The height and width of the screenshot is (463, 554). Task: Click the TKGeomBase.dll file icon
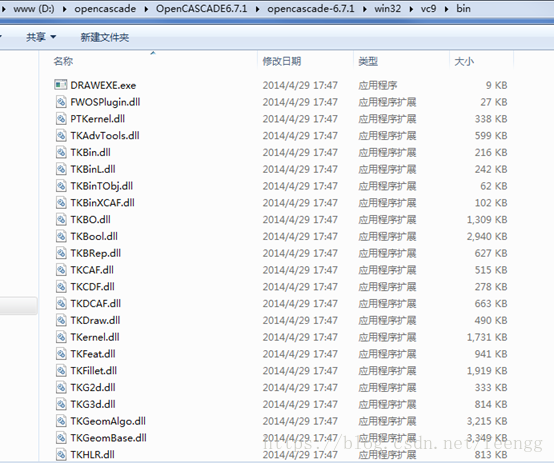click(x=61, y=438)
